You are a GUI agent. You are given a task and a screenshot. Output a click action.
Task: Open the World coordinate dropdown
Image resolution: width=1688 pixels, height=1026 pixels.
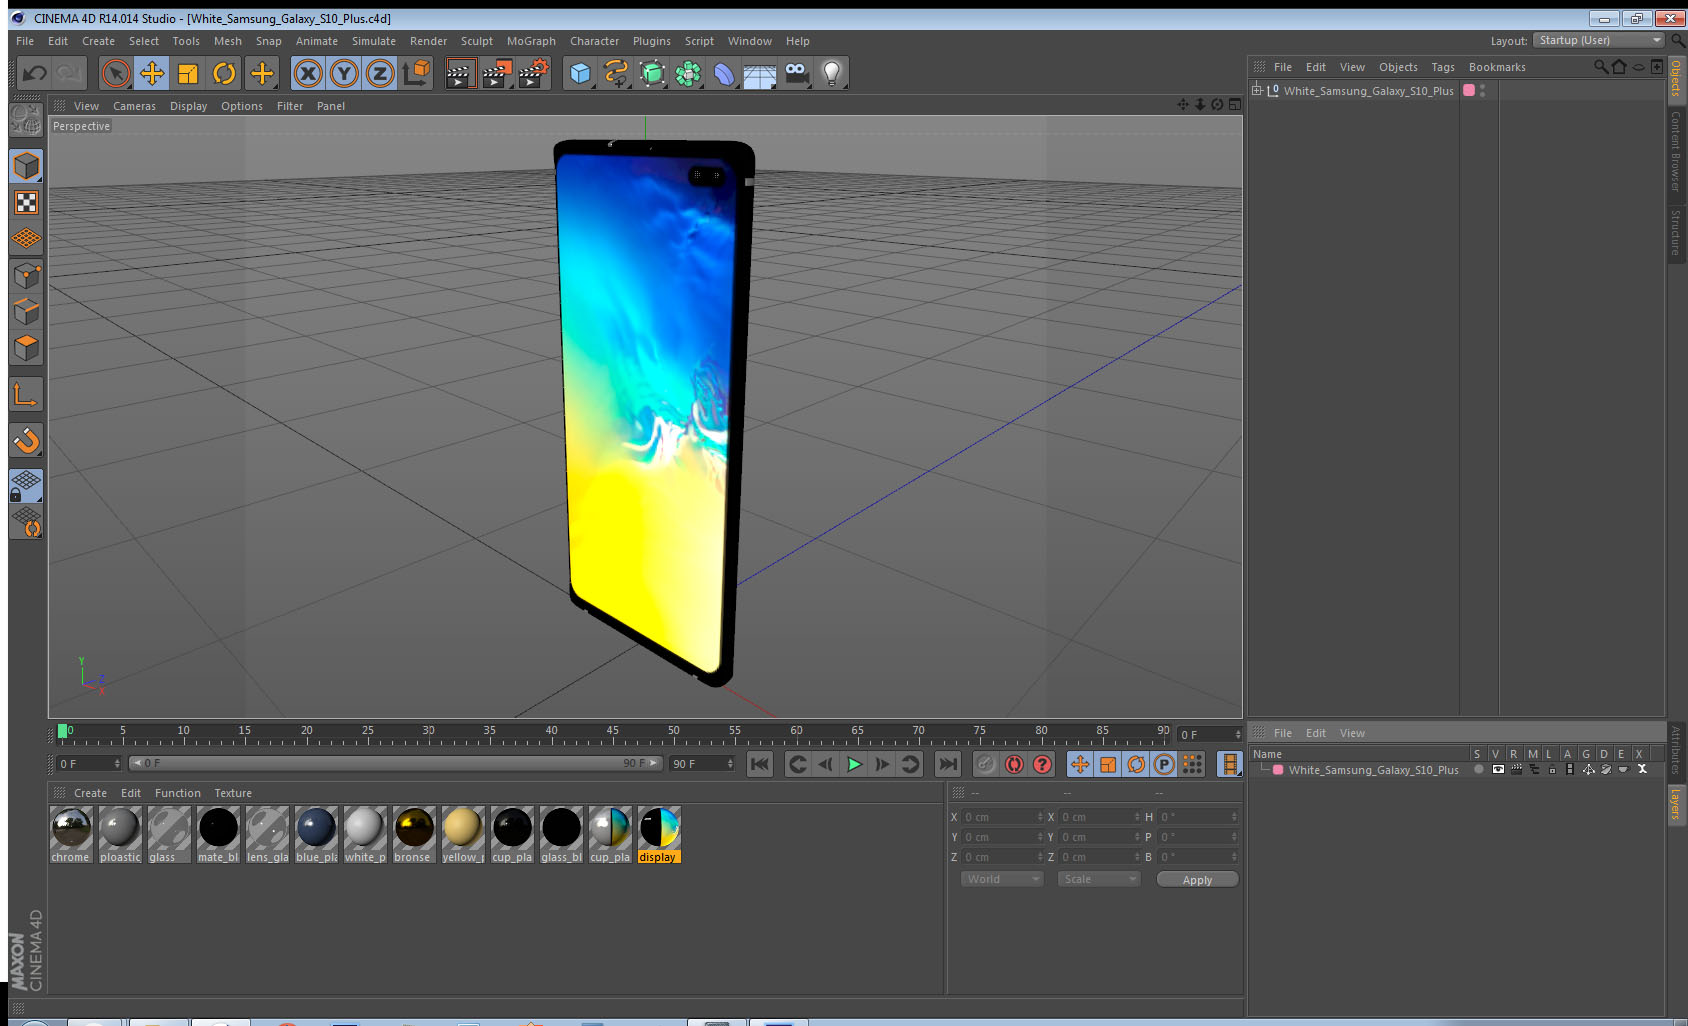[x=1002, y=879]
